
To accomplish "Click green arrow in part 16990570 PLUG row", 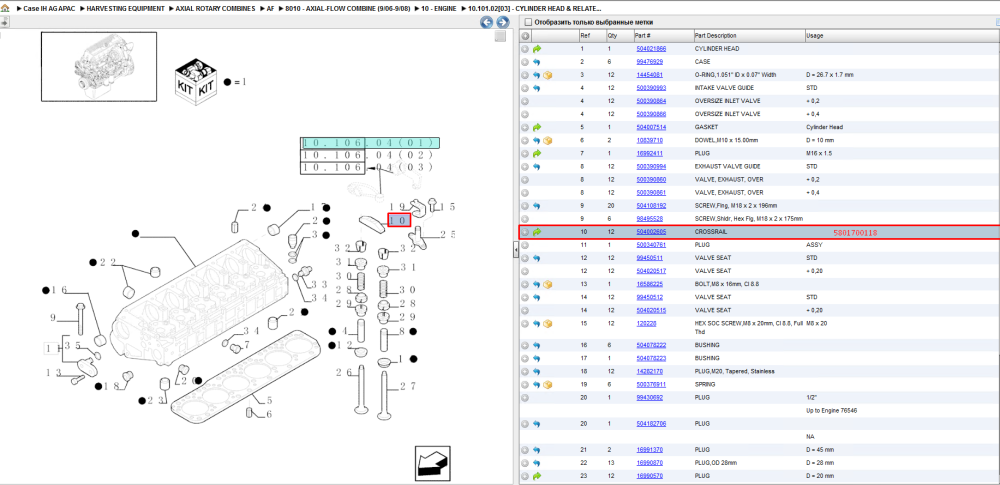I will (536, 476).
